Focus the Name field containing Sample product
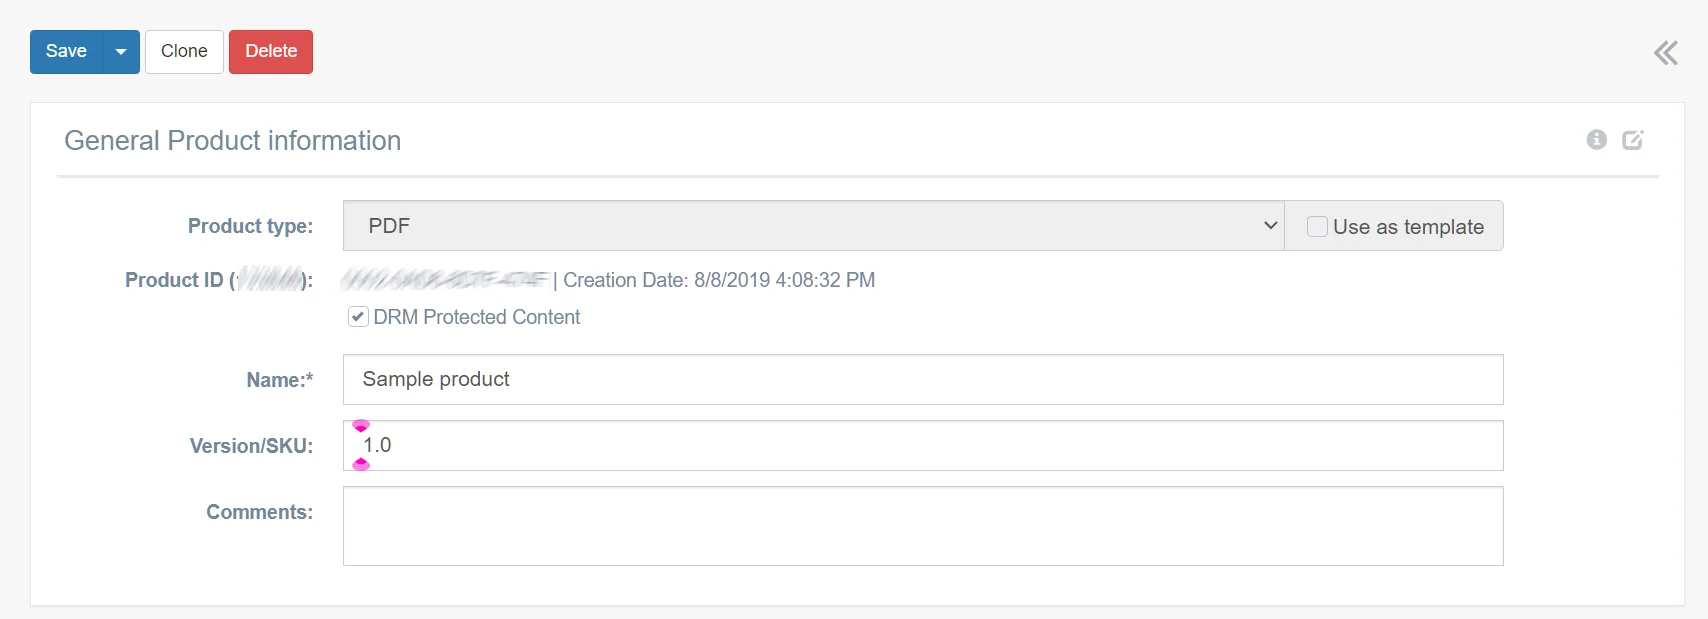 (x=922, y=380)
